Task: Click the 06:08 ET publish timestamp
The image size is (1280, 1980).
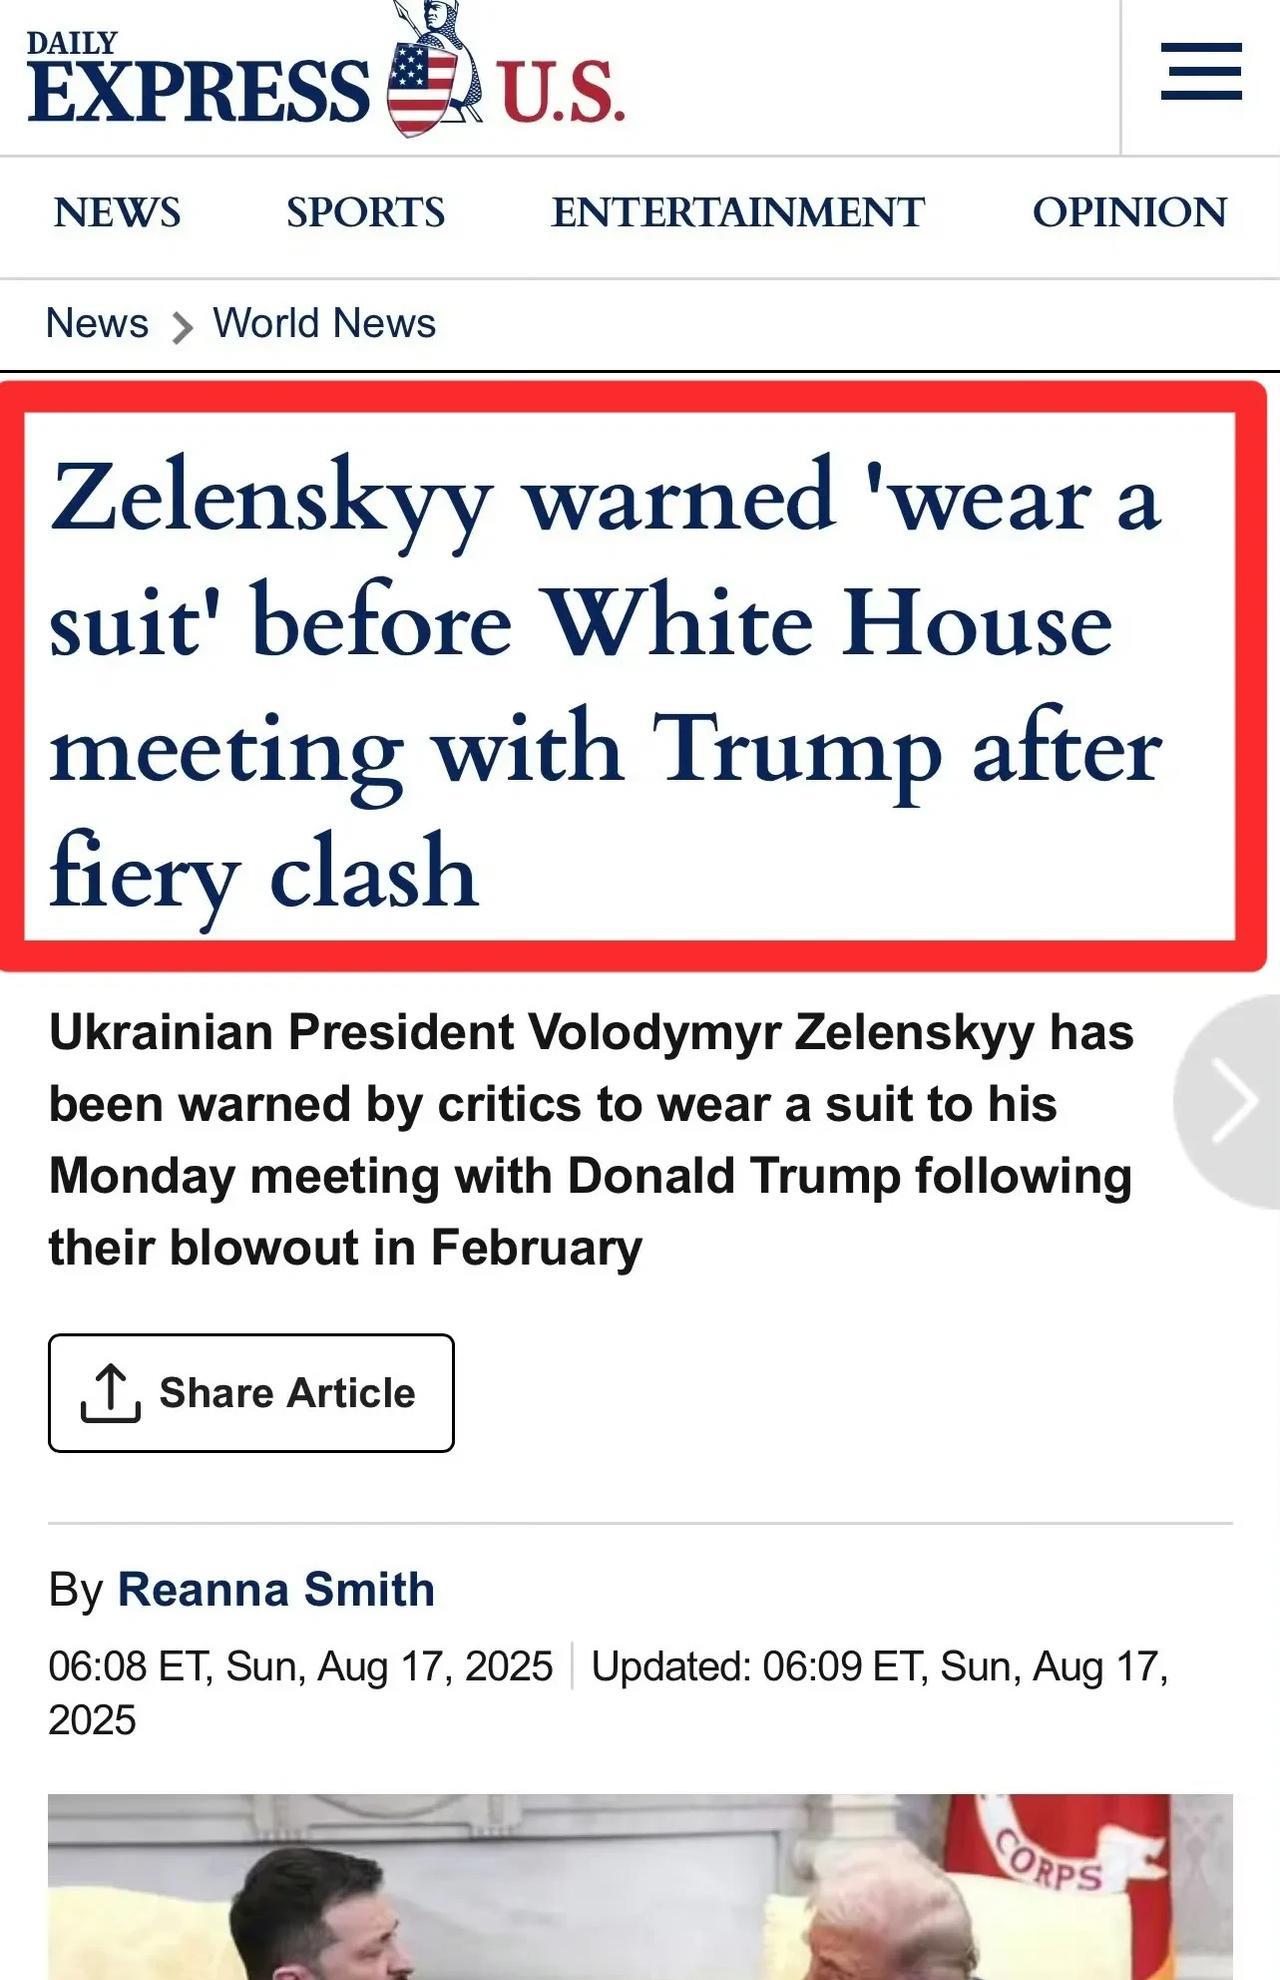Action: (300, 1666)
